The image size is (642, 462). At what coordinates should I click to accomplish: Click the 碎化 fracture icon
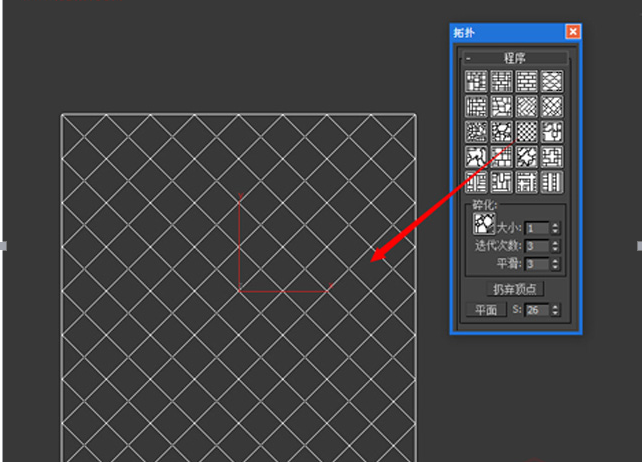coord(484,224)
